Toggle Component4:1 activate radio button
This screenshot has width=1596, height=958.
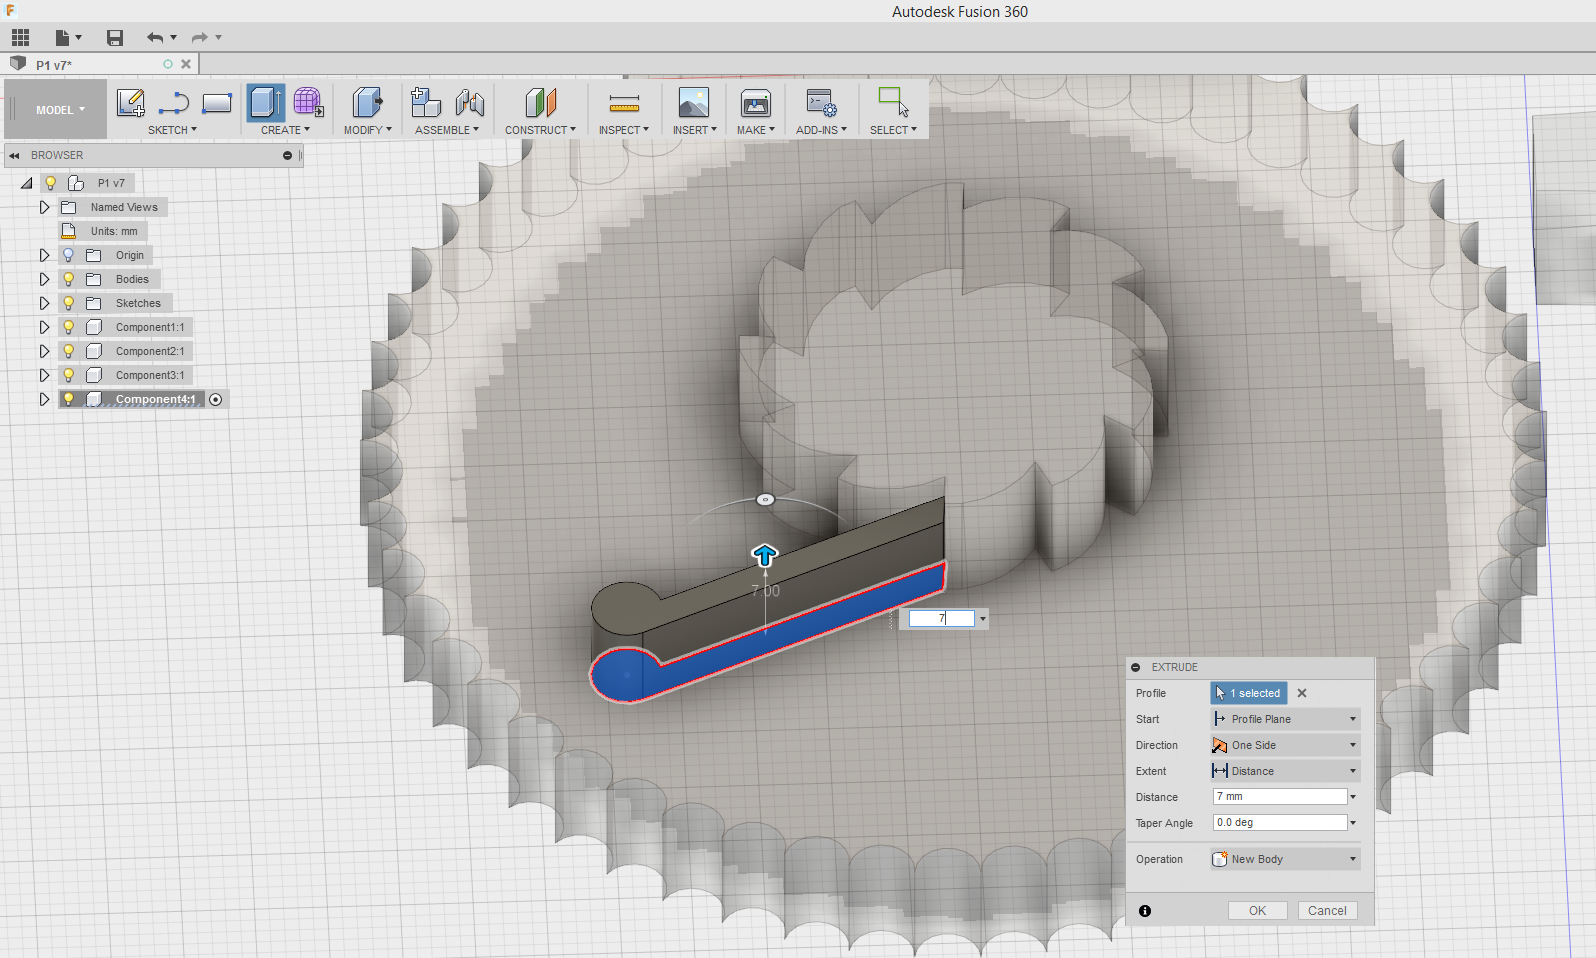(x=216, y=399)
